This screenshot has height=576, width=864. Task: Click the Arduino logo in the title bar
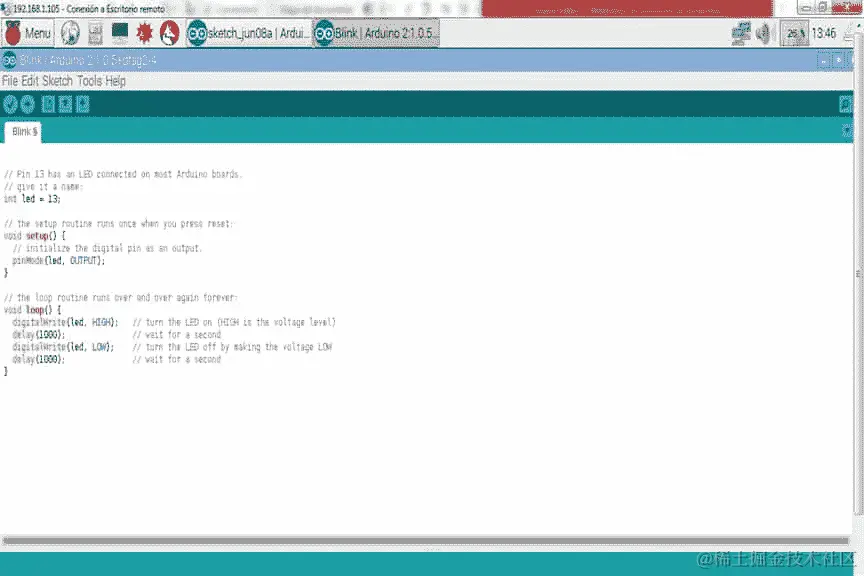[9, 60]
